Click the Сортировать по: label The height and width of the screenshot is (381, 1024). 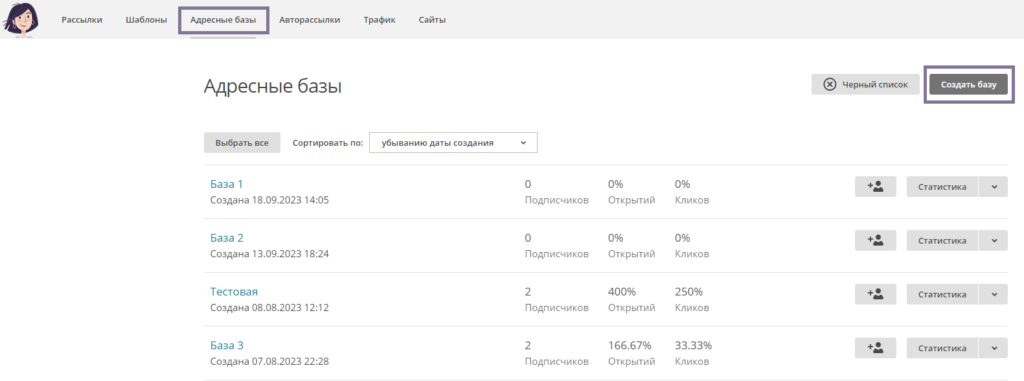coord(328,142)
